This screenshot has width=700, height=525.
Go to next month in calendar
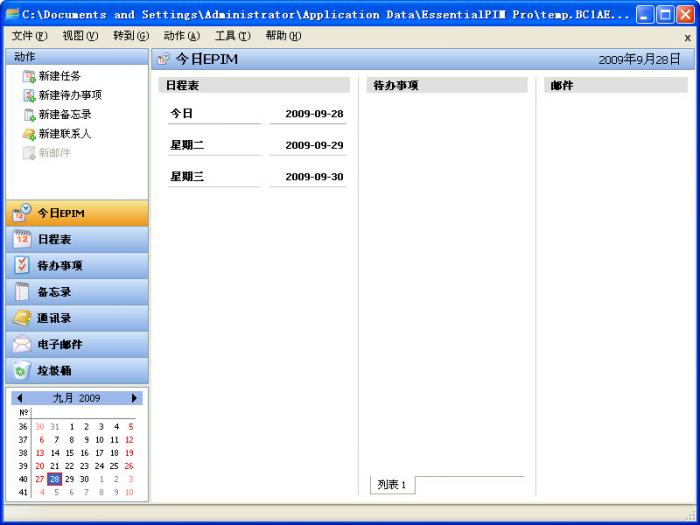(x=135, y=398)
